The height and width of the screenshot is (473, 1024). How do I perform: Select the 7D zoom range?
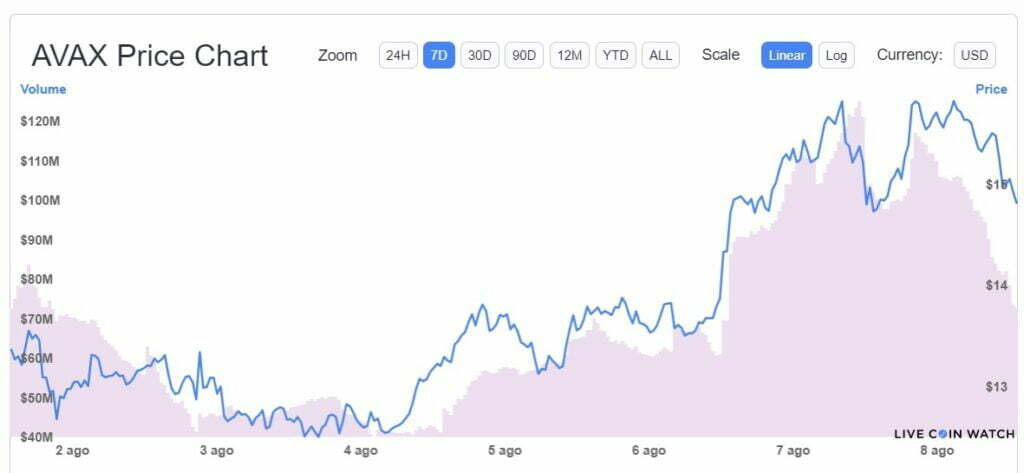coord(438,55)
